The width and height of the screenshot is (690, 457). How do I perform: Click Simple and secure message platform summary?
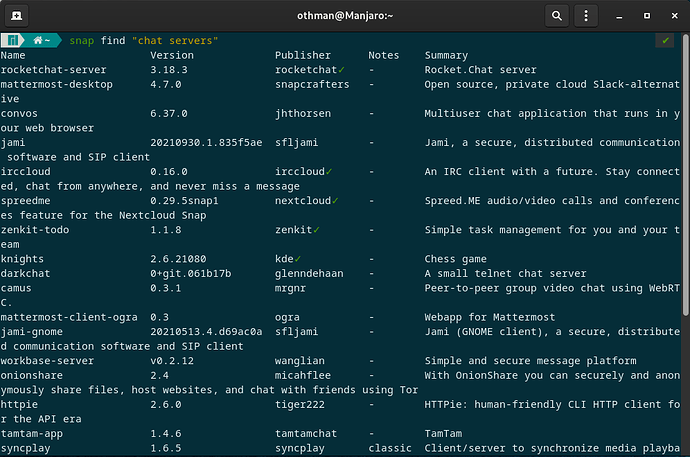point(530,361)
